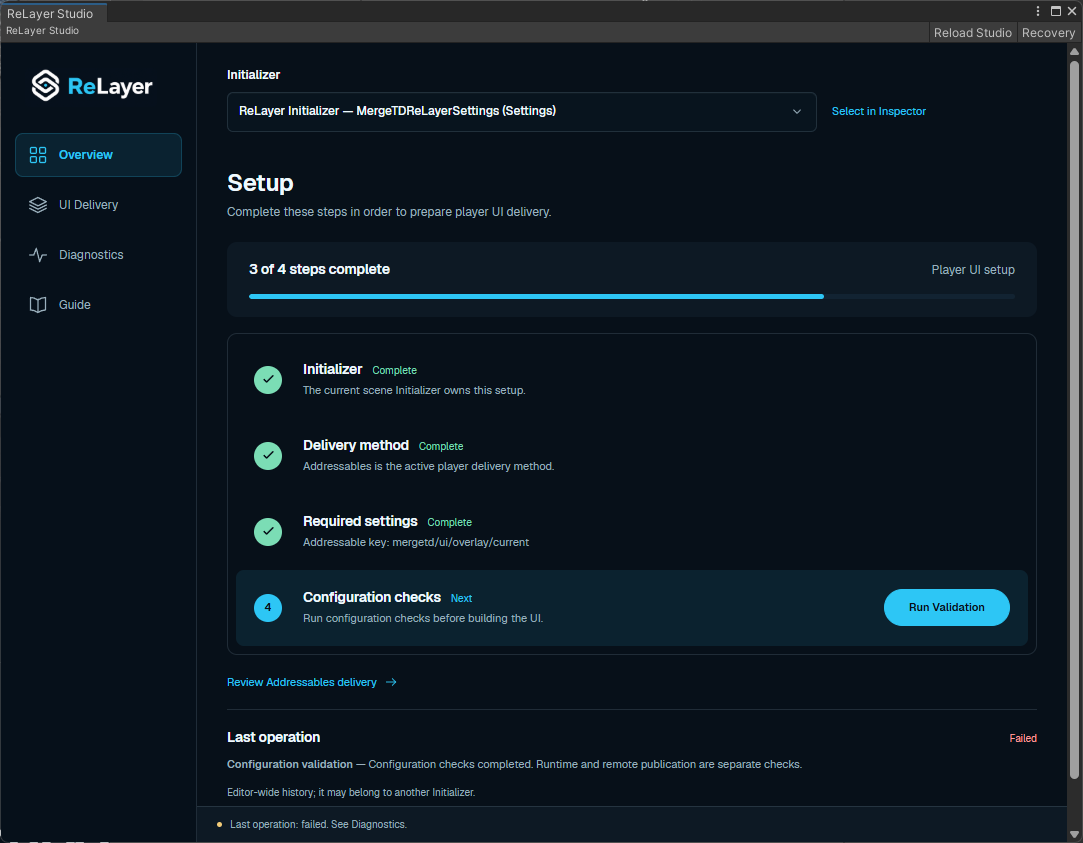The height and width of the screenshot is (843, 1083).
Task: Open the UI Delivery section
Action: (98, 204)
